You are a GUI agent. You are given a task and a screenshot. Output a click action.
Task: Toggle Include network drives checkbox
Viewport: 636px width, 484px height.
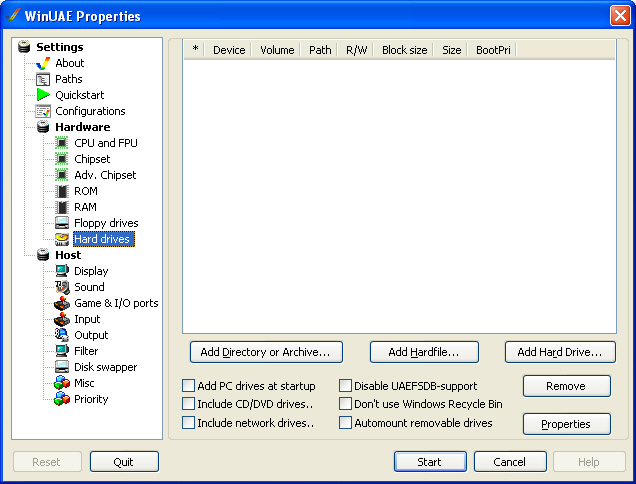(x=188, y=423)
